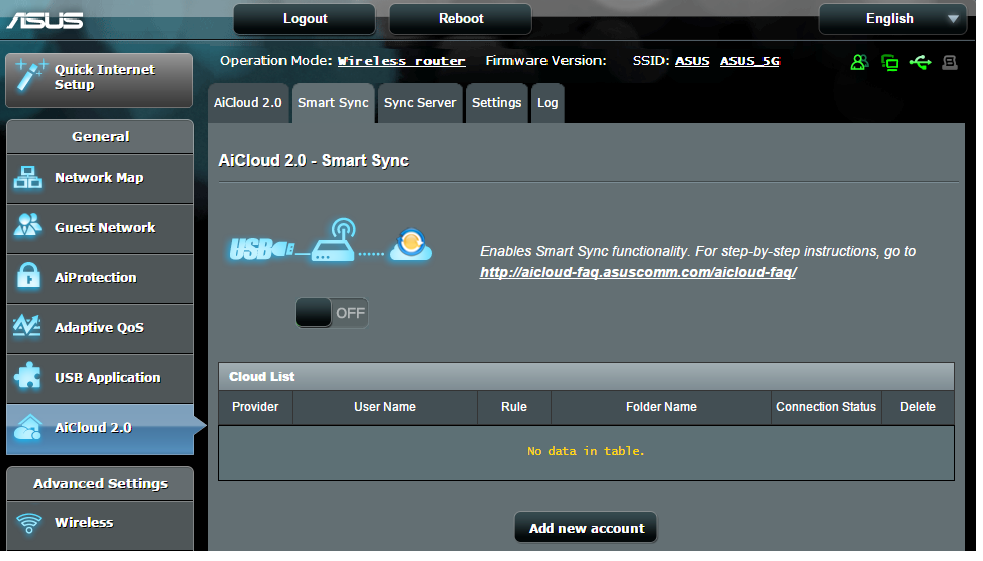Select the Smart Sync tab
983x561 pixels.
[x=333, y=103]
